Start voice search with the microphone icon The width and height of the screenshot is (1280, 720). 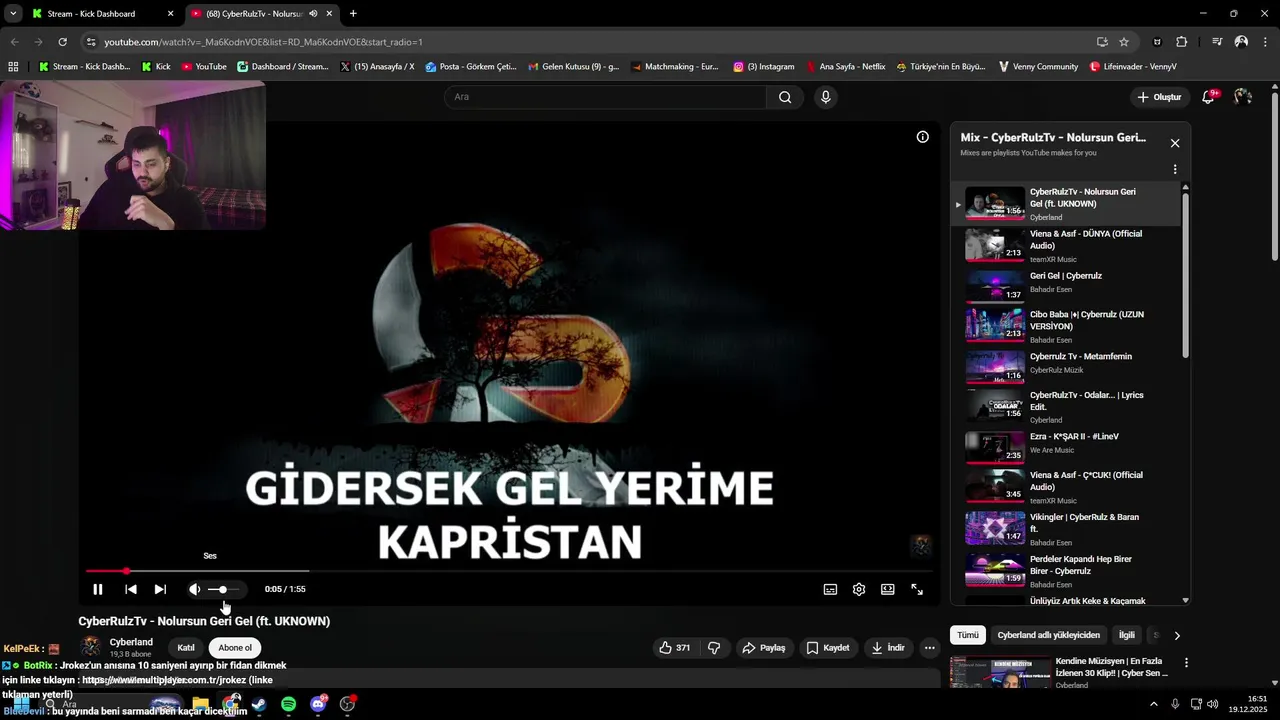(x=825, y=97)
